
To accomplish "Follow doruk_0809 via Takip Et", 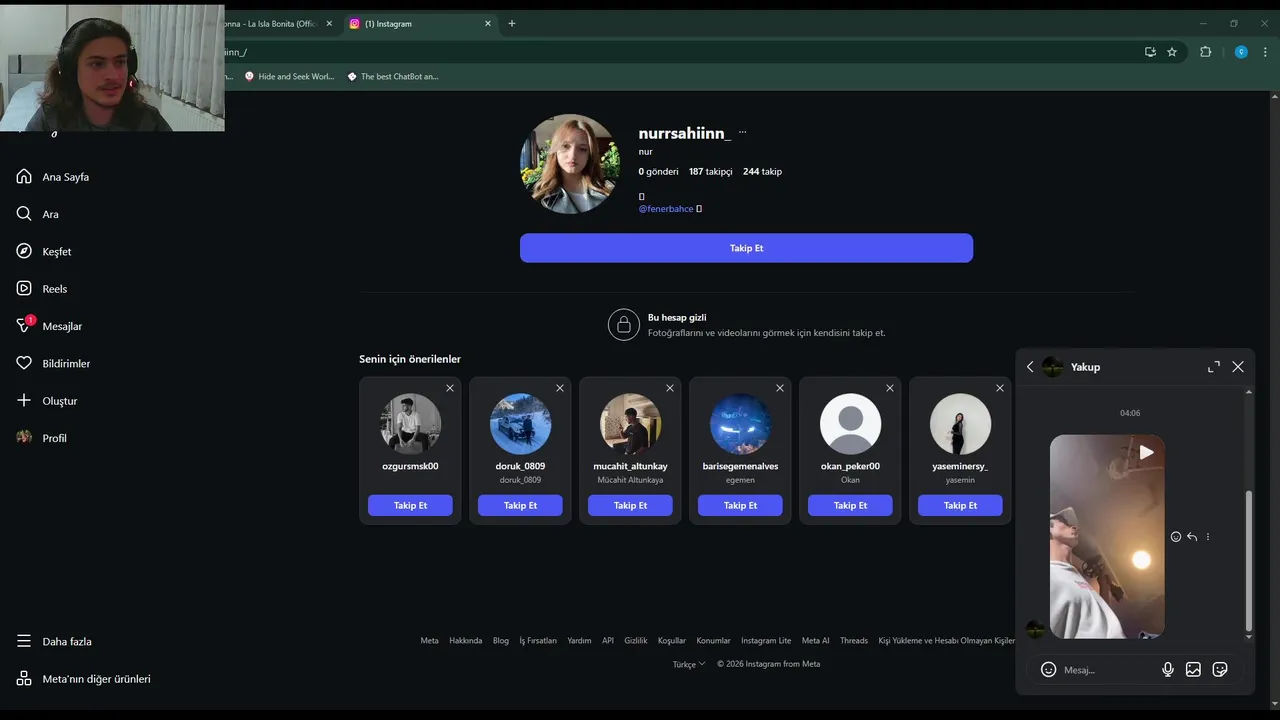I will click(520, 506).
